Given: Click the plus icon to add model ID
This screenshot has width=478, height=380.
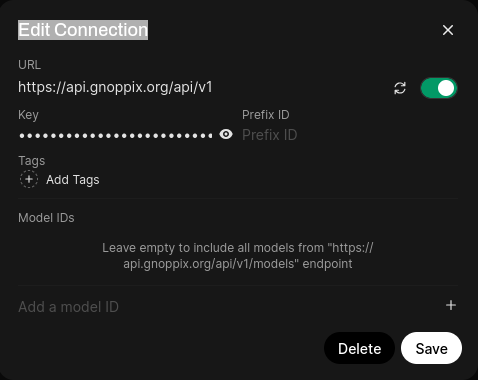Looking at the screenshot, I should (451, 305).
